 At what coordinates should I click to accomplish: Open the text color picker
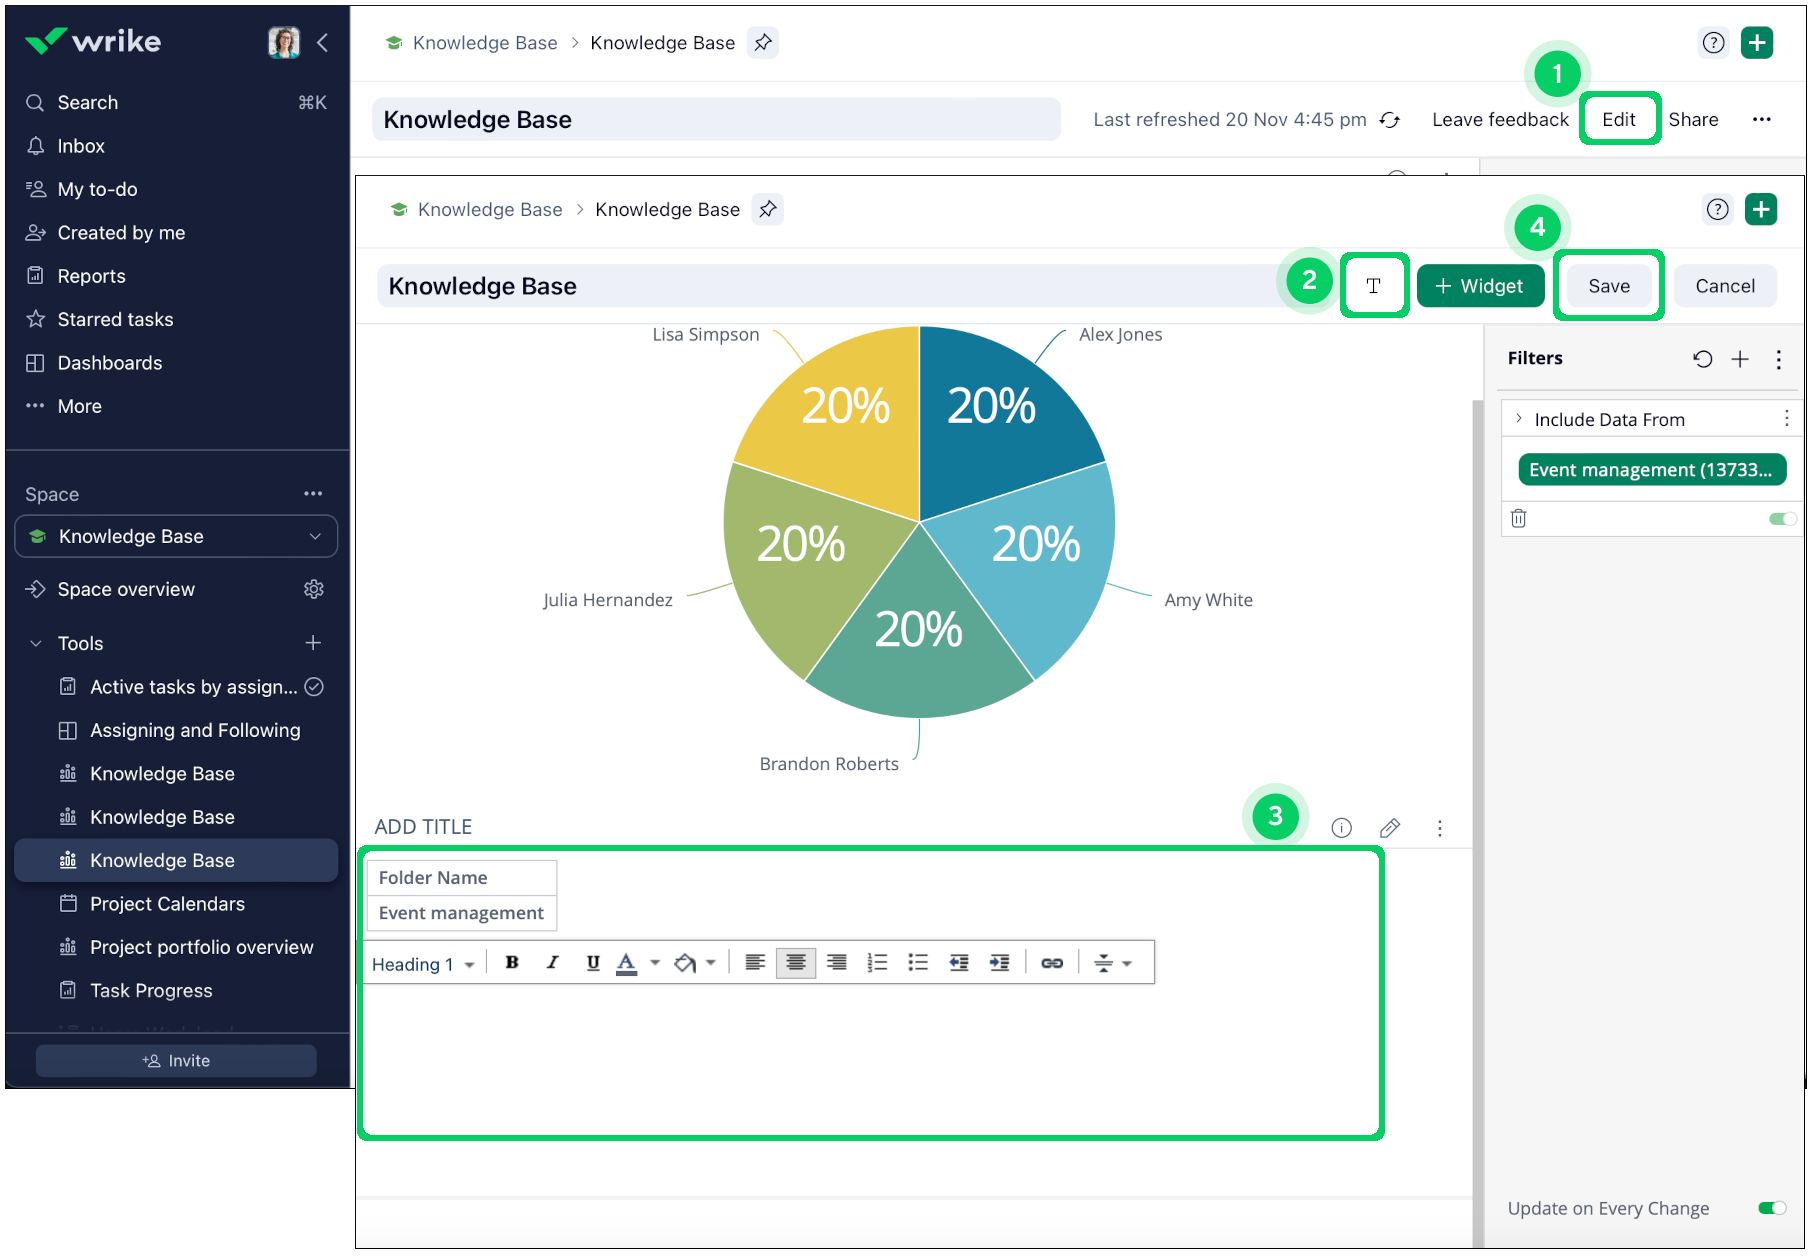(627, 963)
